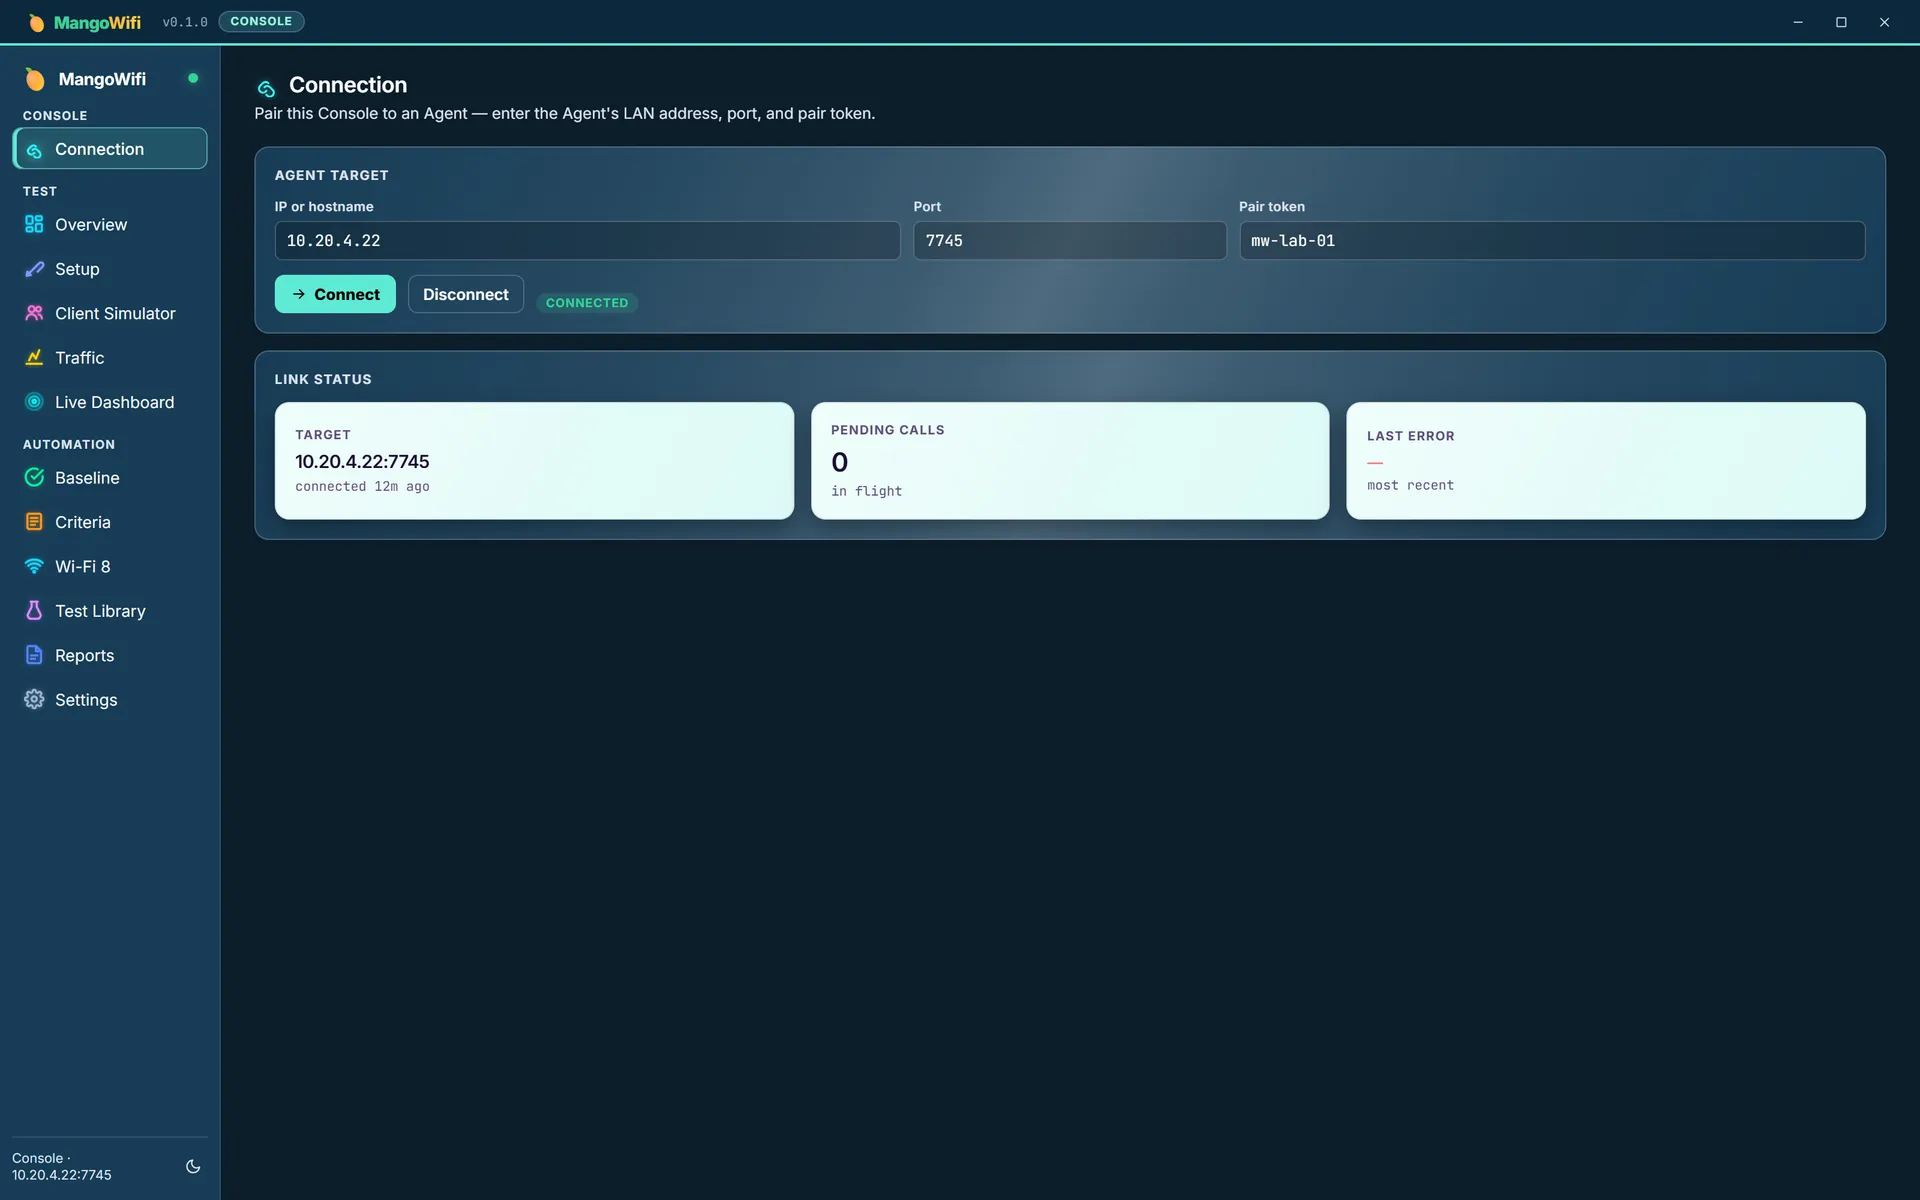This screenshot has height=1200, width=1920.
Task: Toggle dark mode with moon icon
Action: click(193, 1166)
